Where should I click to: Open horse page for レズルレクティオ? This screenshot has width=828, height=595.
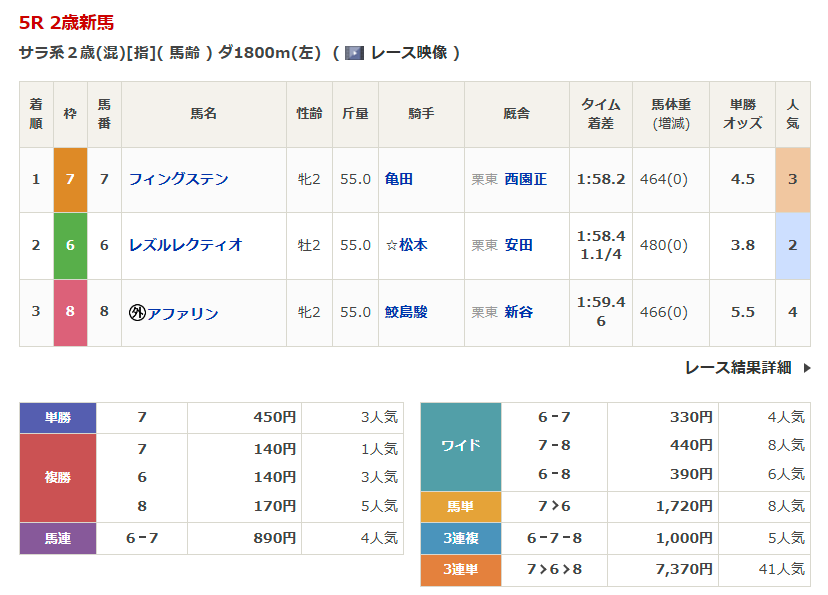pyautogui.click(x=185, y=245)
